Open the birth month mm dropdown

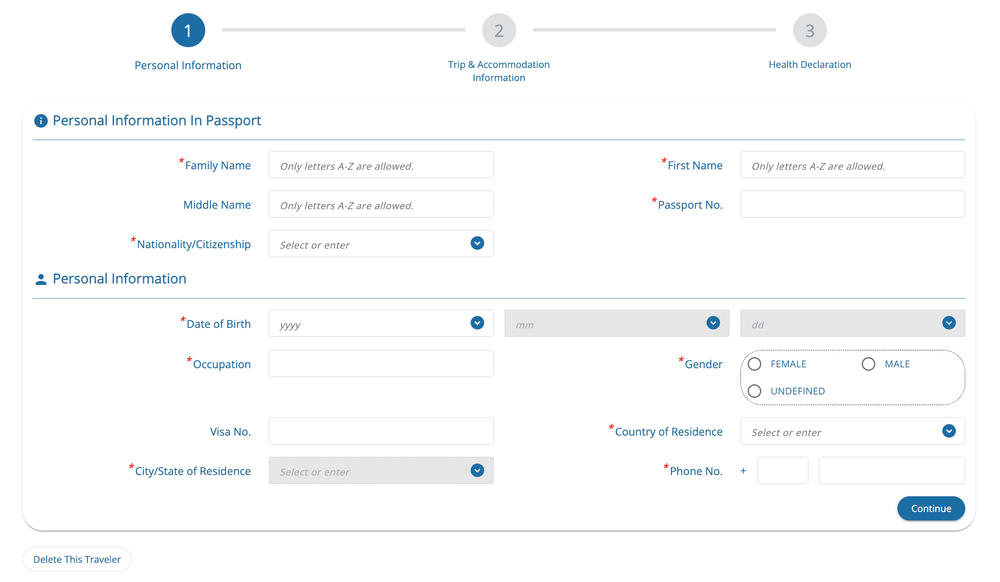pos(617,323)
